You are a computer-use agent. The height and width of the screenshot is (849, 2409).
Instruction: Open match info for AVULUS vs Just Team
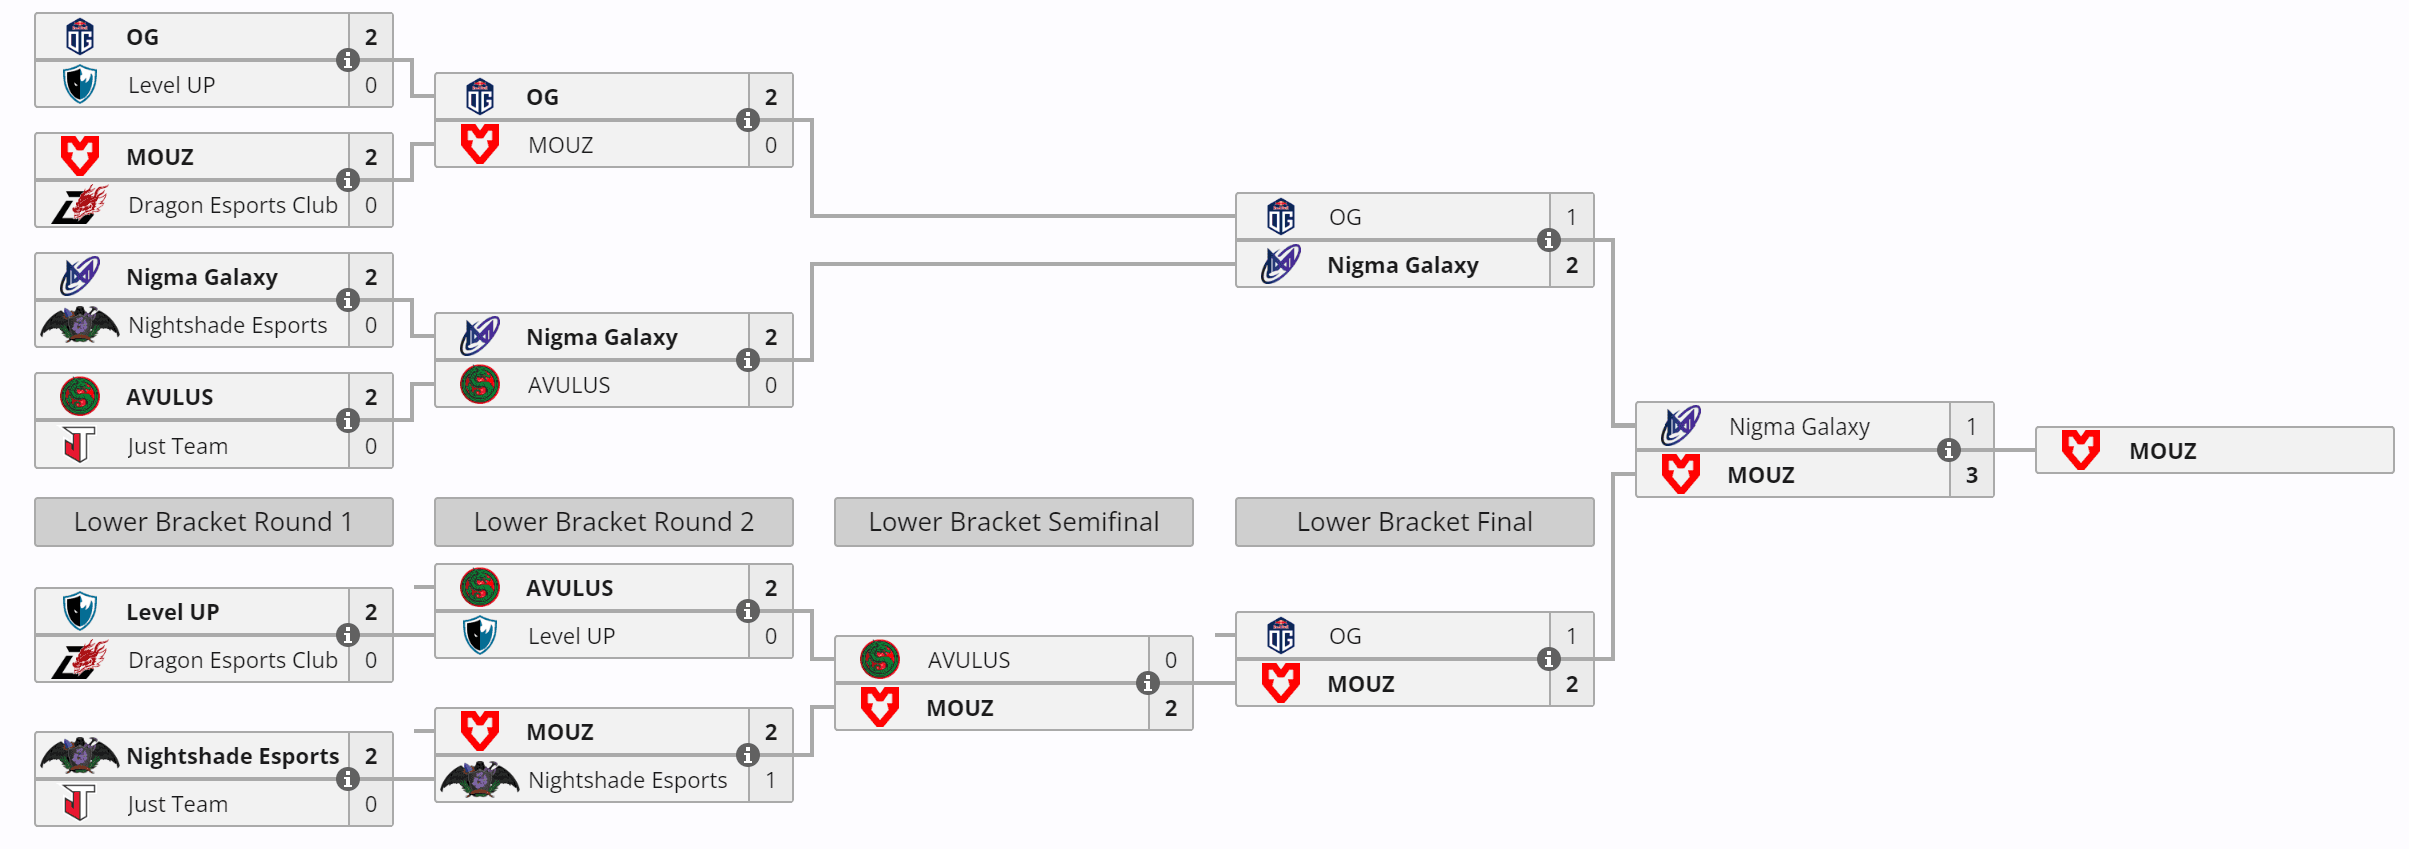[x=347, y=421]
